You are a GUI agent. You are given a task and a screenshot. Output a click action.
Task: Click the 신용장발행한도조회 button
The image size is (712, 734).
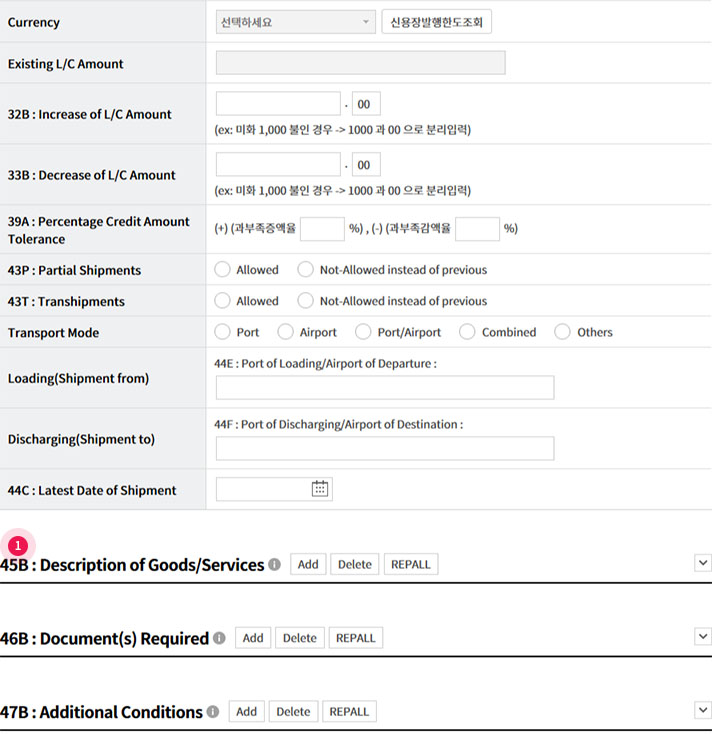tap(436, 22)
